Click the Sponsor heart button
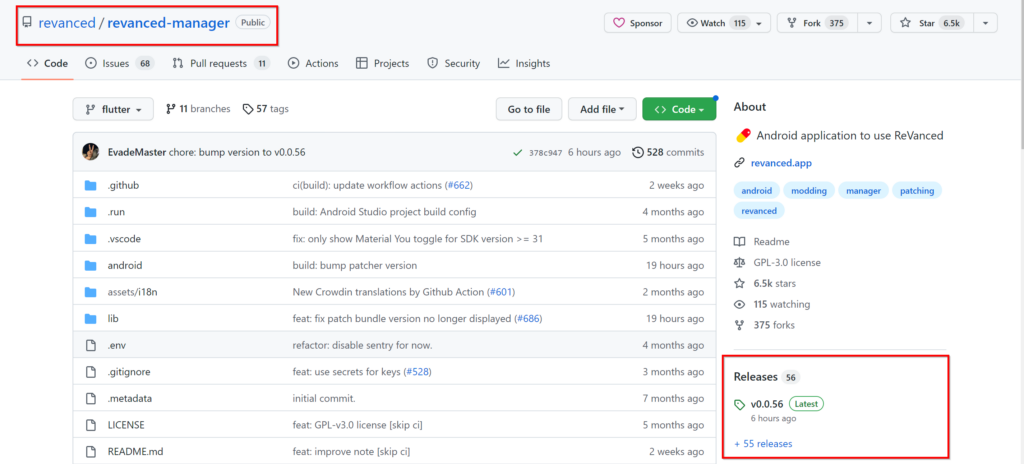 [637, 23]
